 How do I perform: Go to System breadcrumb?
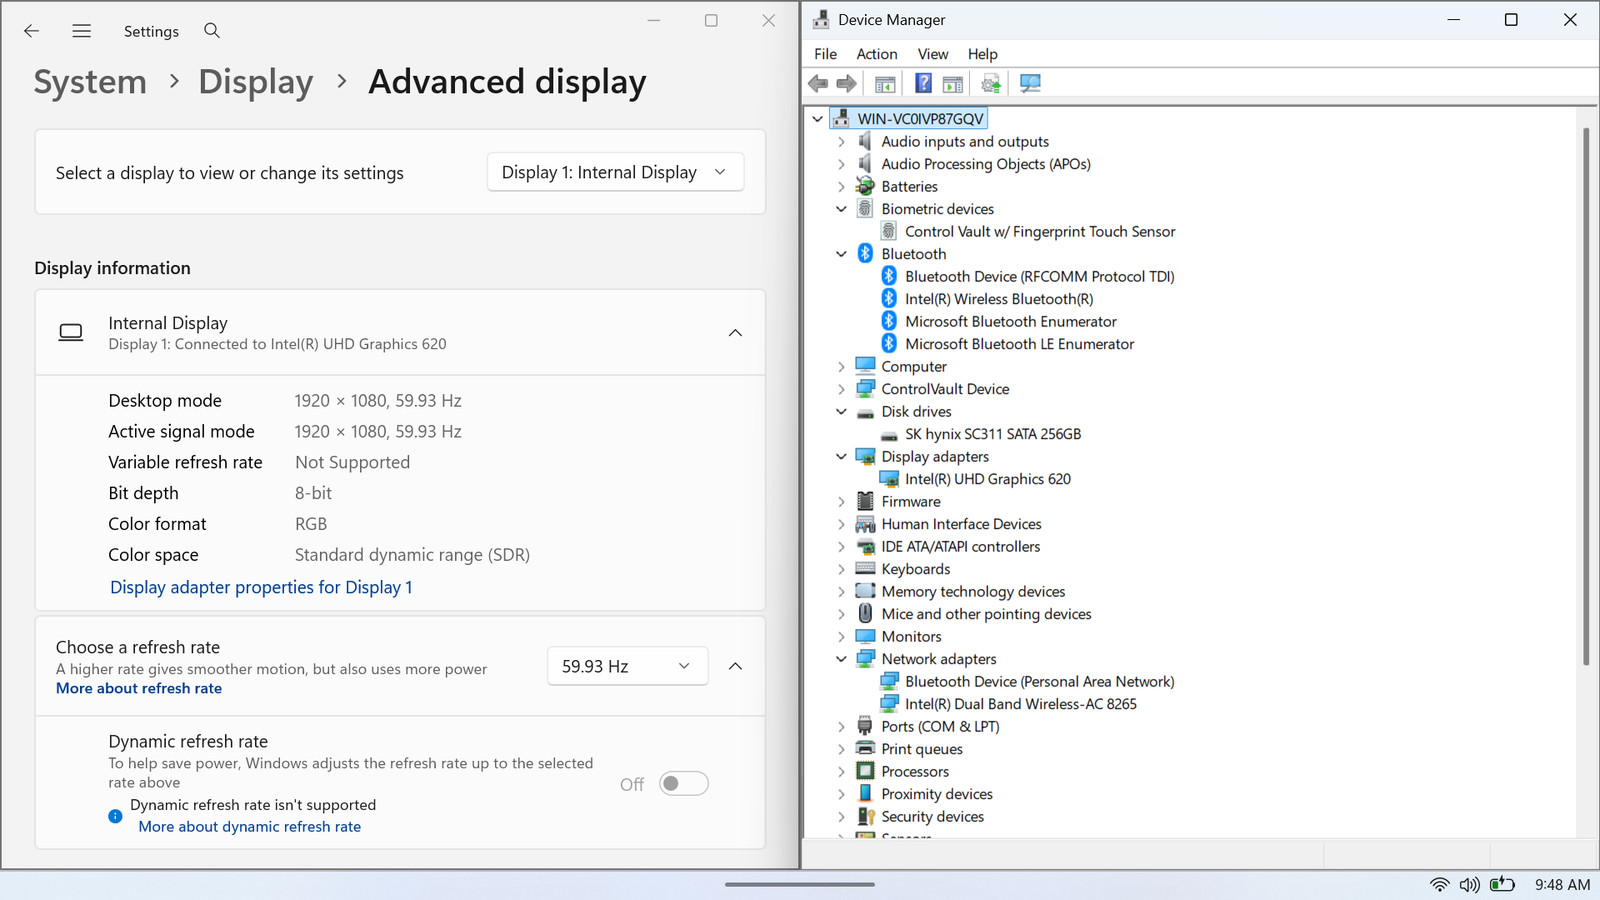click(90, 82)
